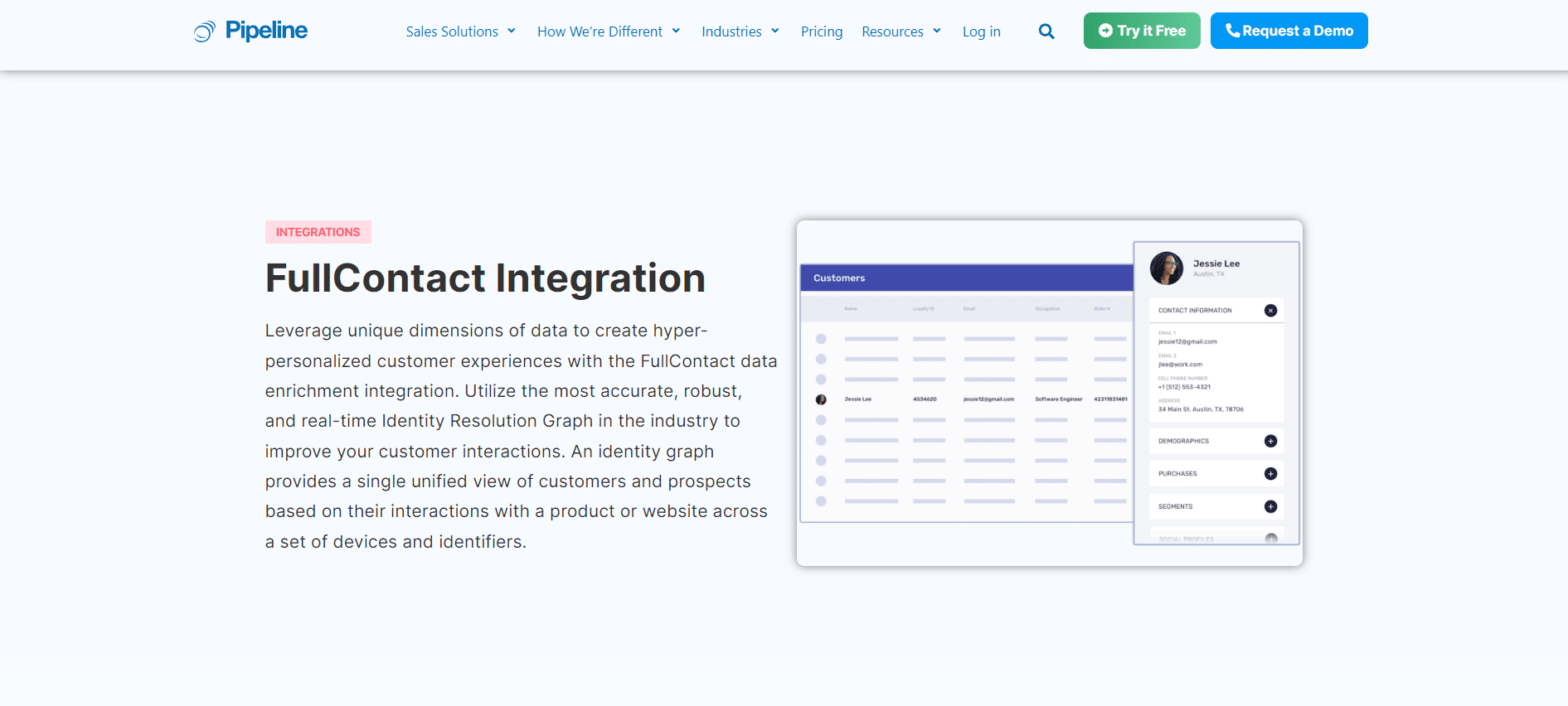This screenshot has height=706, width=1568.
Task: Expand the Industries dropdown
Action: (x=741, y=31)
